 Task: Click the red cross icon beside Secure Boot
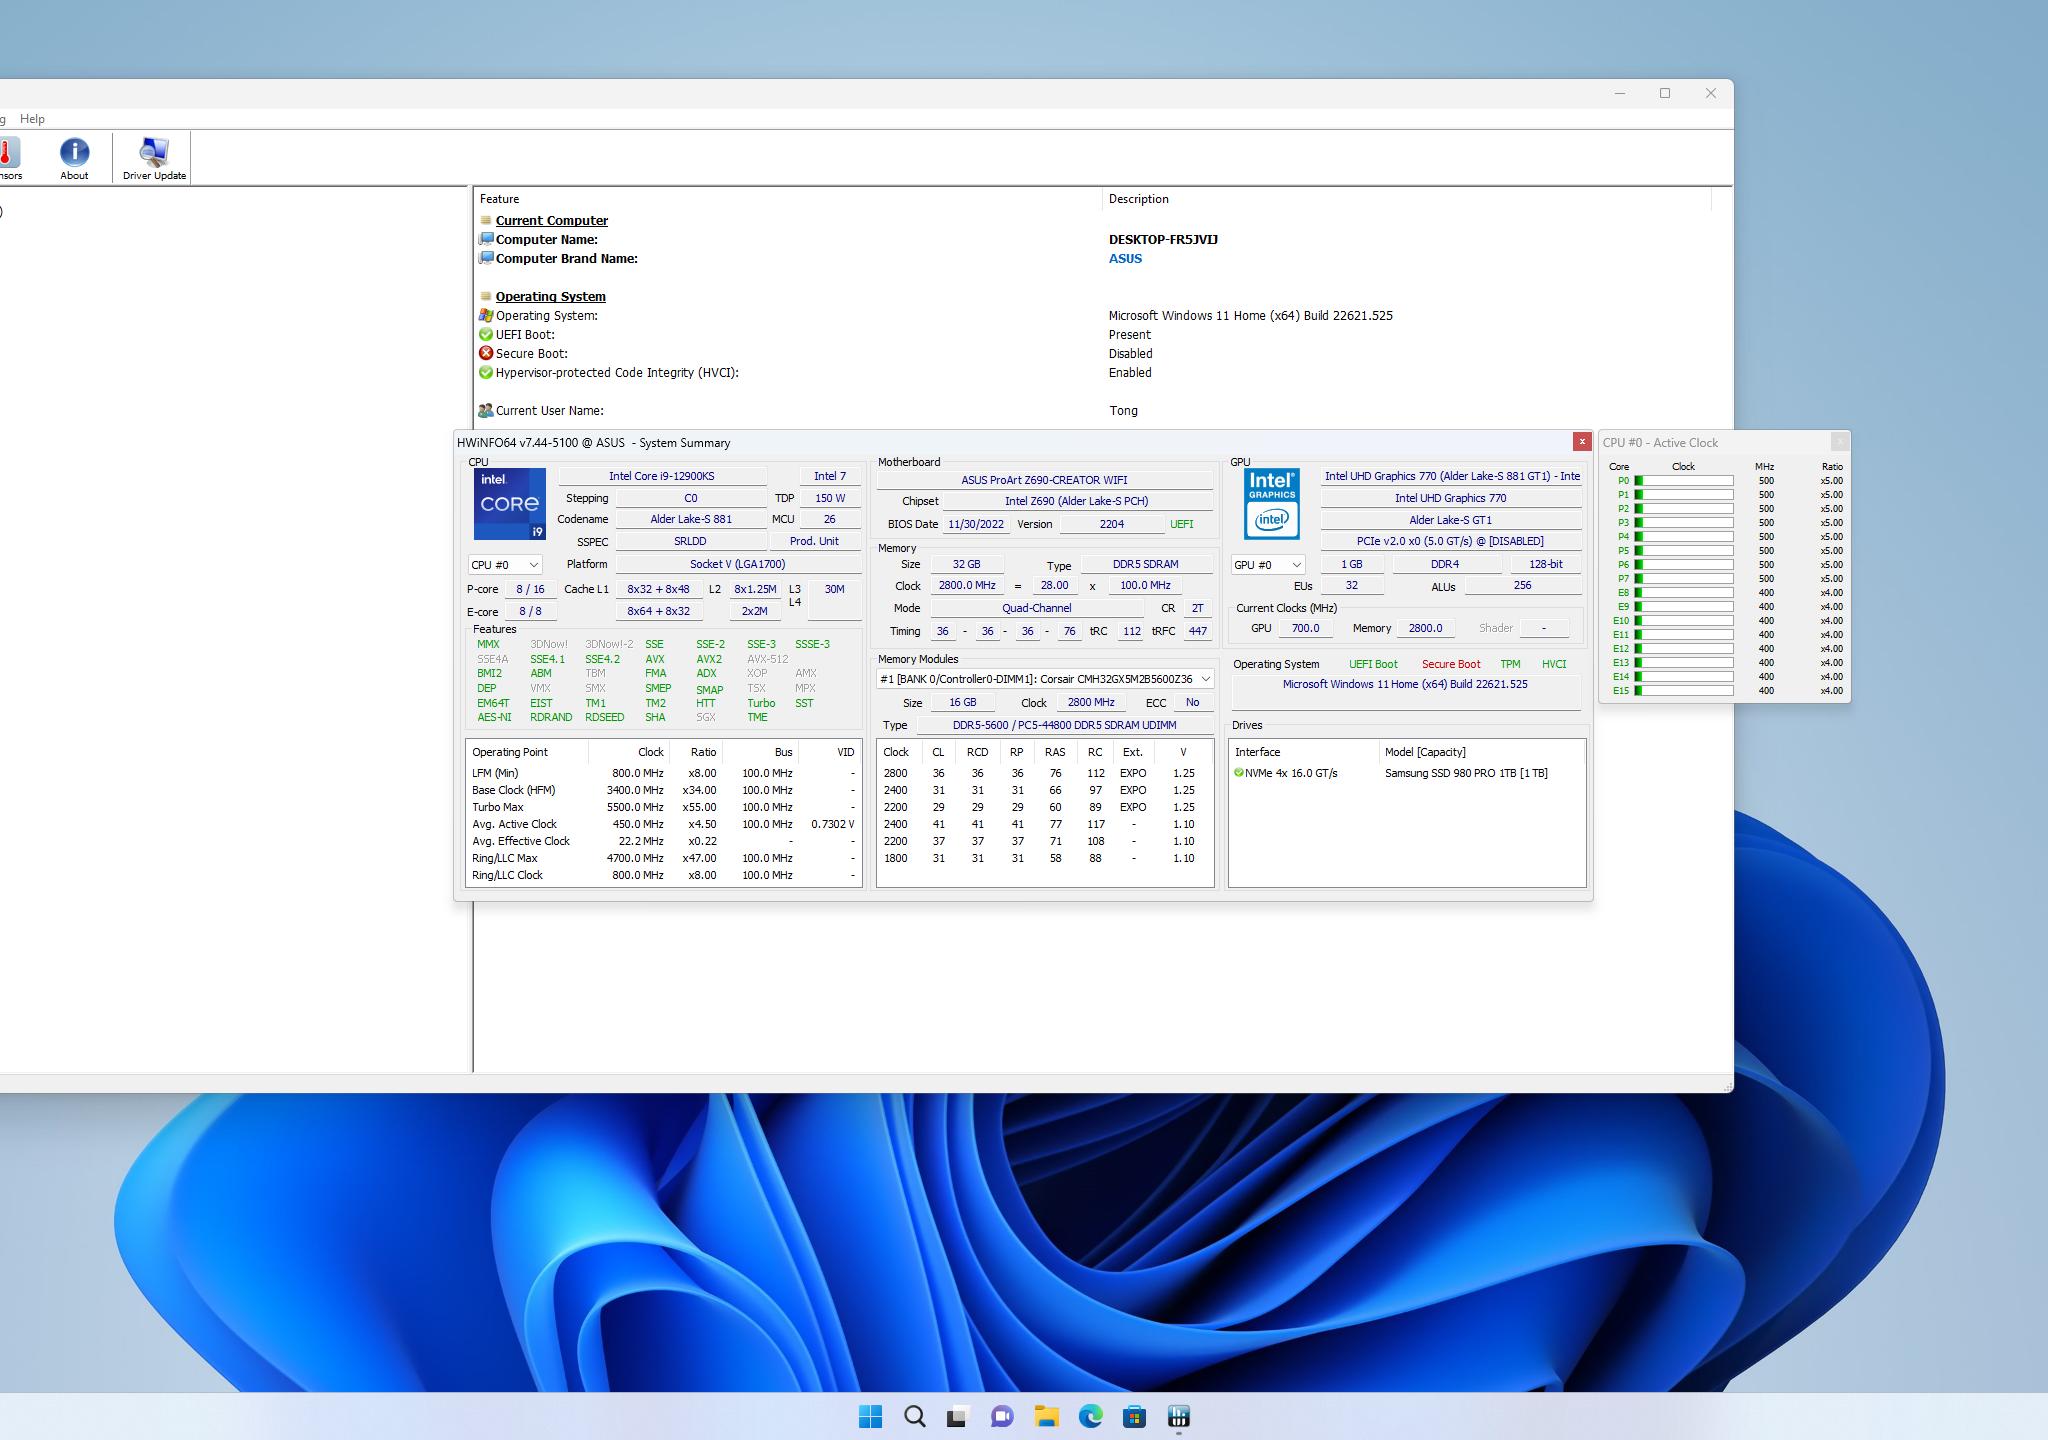486,353
